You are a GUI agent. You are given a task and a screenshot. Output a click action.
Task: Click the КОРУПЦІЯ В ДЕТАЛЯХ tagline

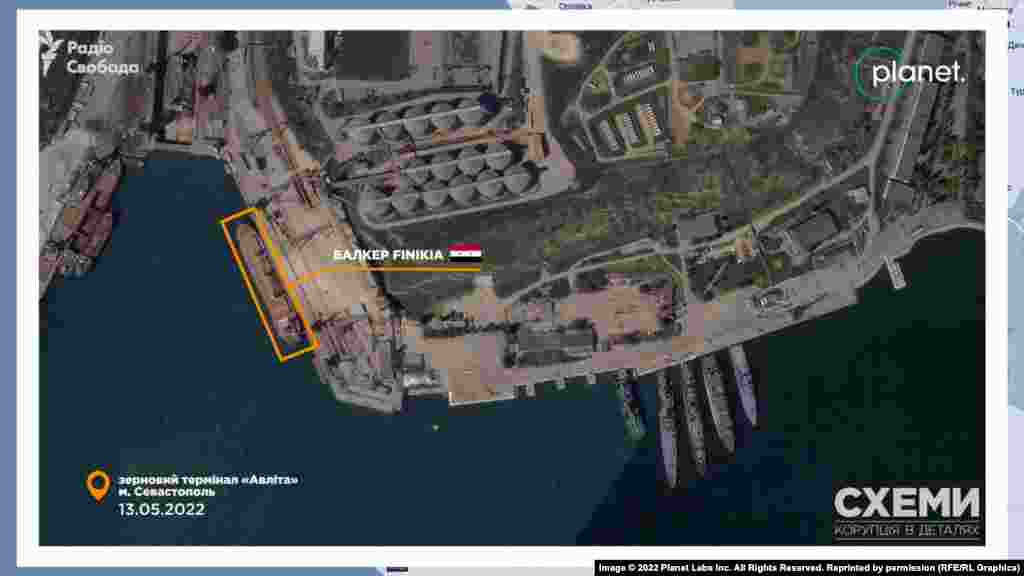907,530
